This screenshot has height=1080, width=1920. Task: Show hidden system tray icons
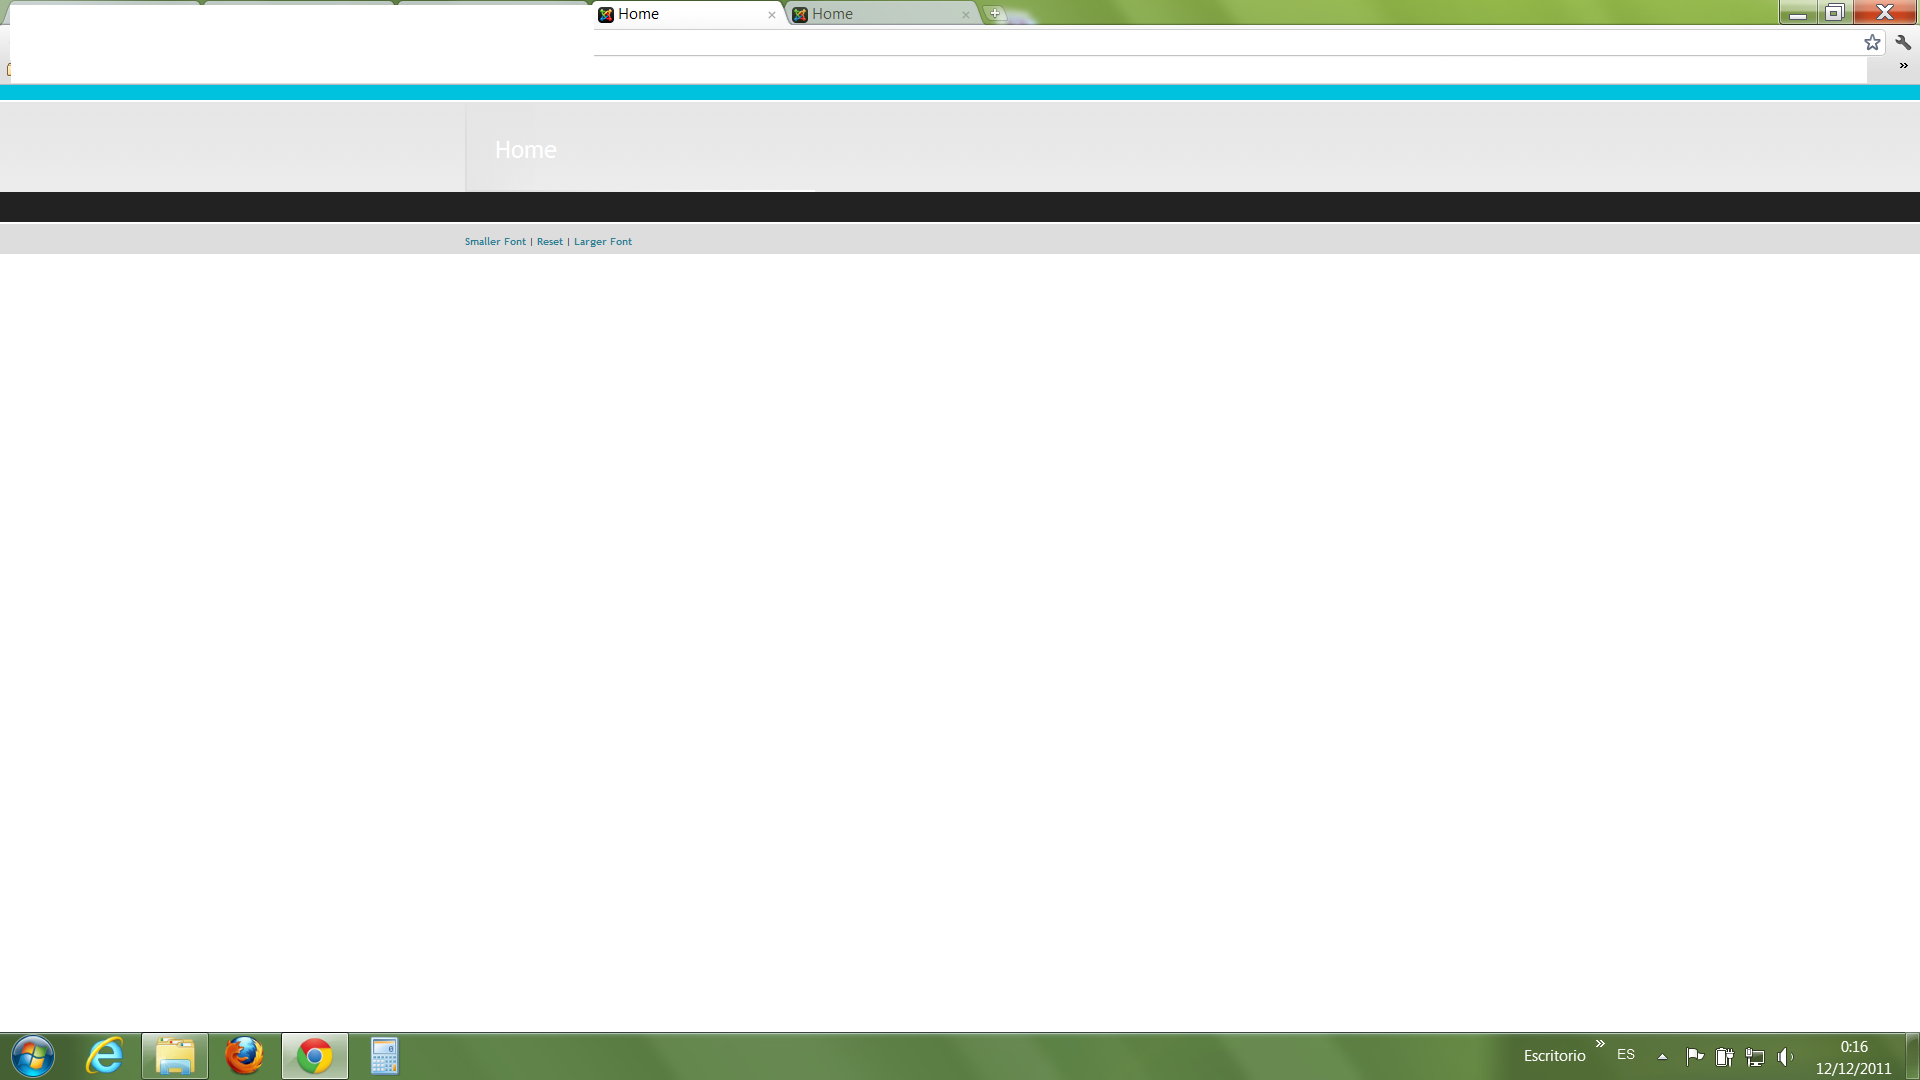pos(1663,1056)
